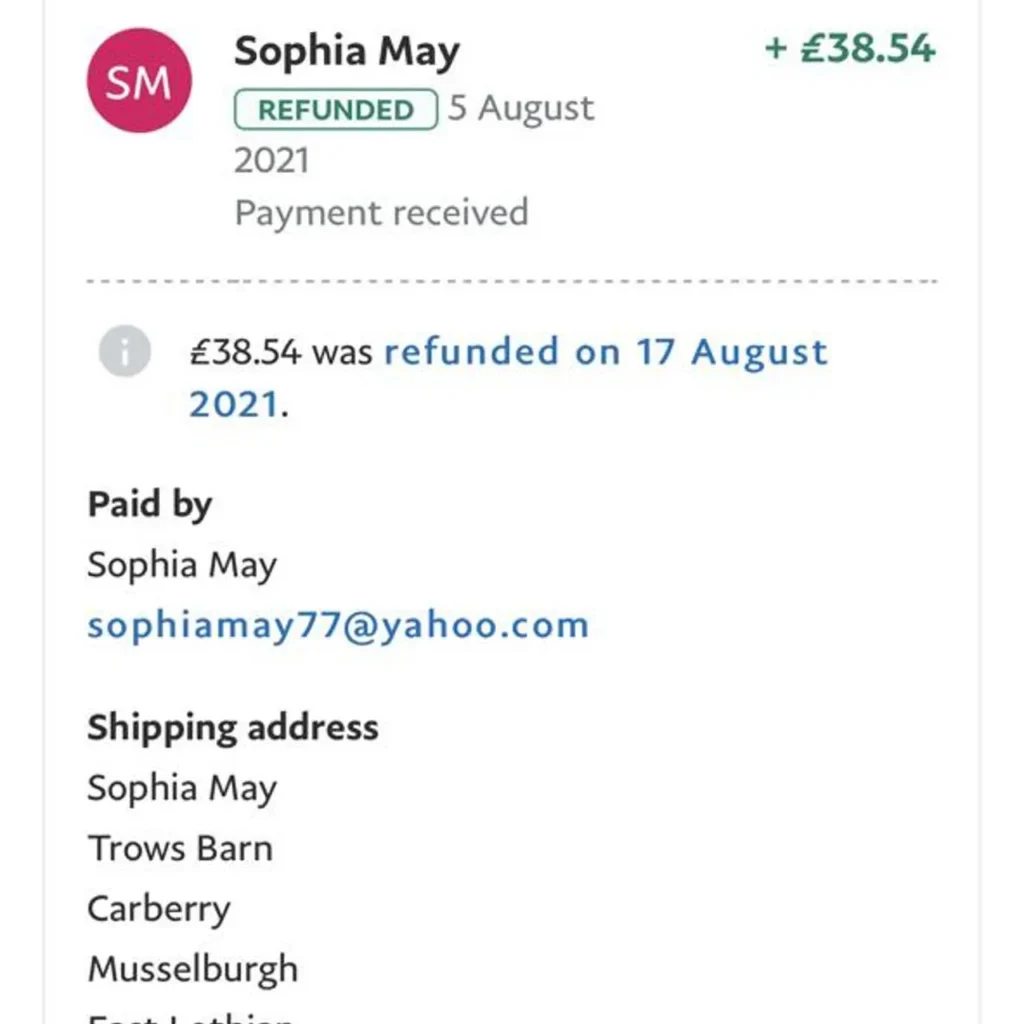Click Sophia May under Shipping address
The height and width of the screenshot is (1024, 1024).
[x=182, y=789]
